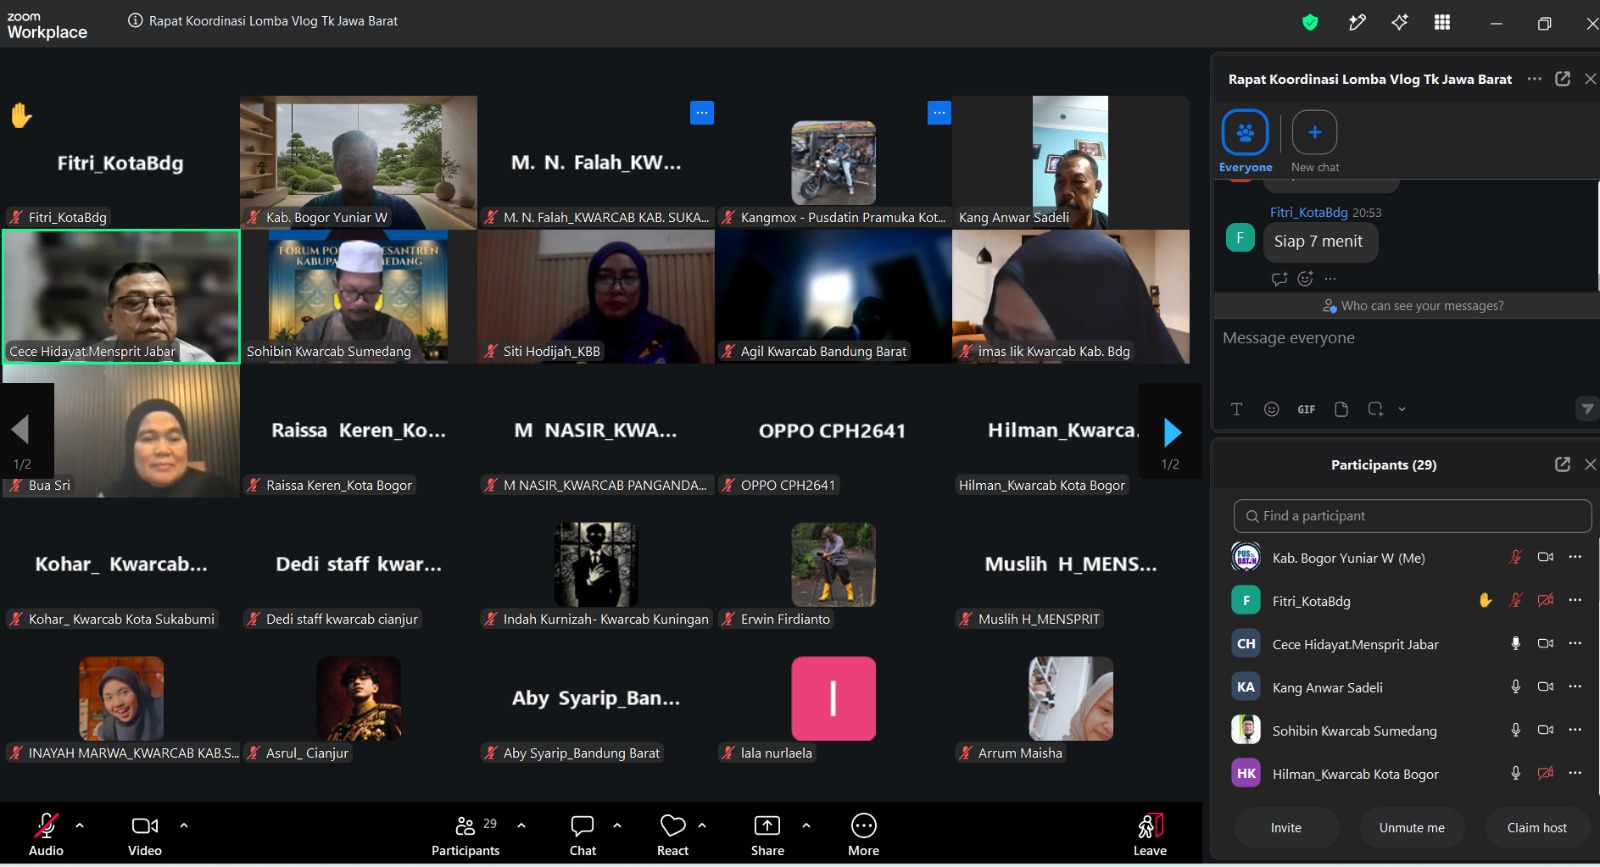
Task: Open chat panel more options ellipsis
Action: 1534,79
